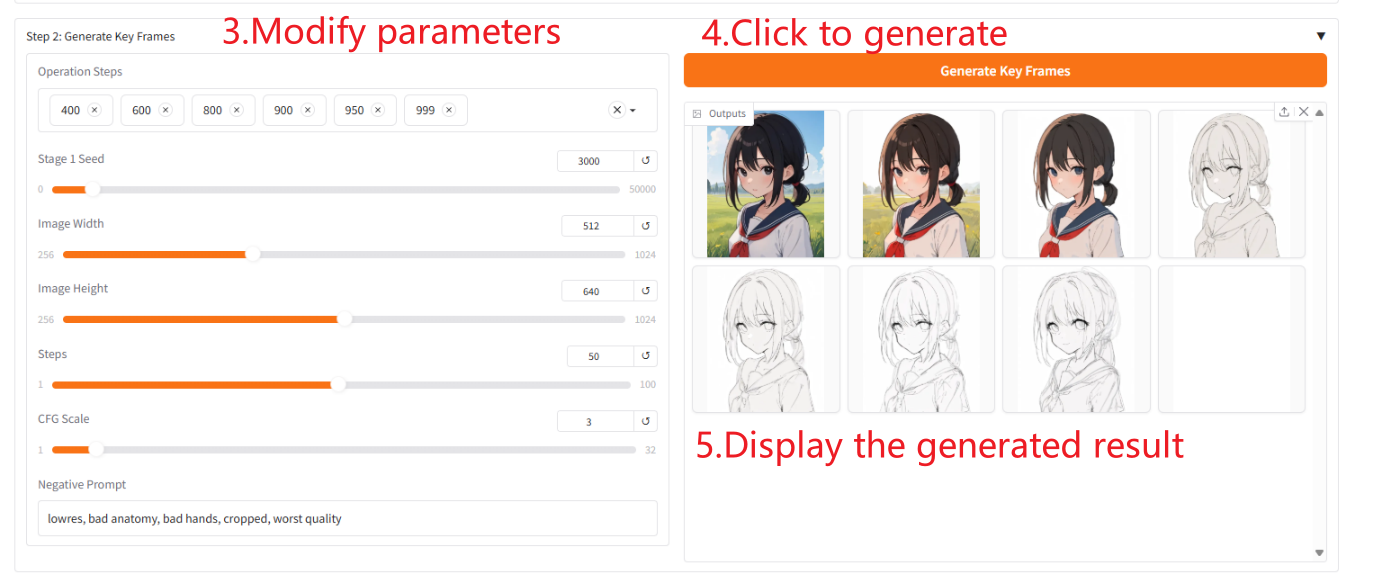This screenshot has height=586, width=1382.
Task: Click Generate Key Frames button
Action: pos(1005,71)
